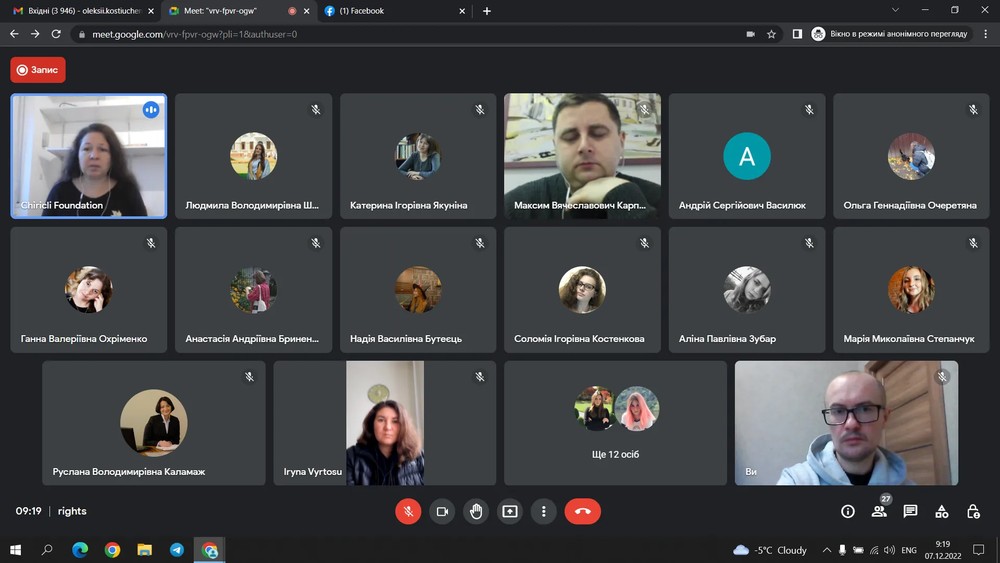The height and width of the screenshot is (563, 1000).
Task: Open host controls lock icon
Action: point(973,511)
